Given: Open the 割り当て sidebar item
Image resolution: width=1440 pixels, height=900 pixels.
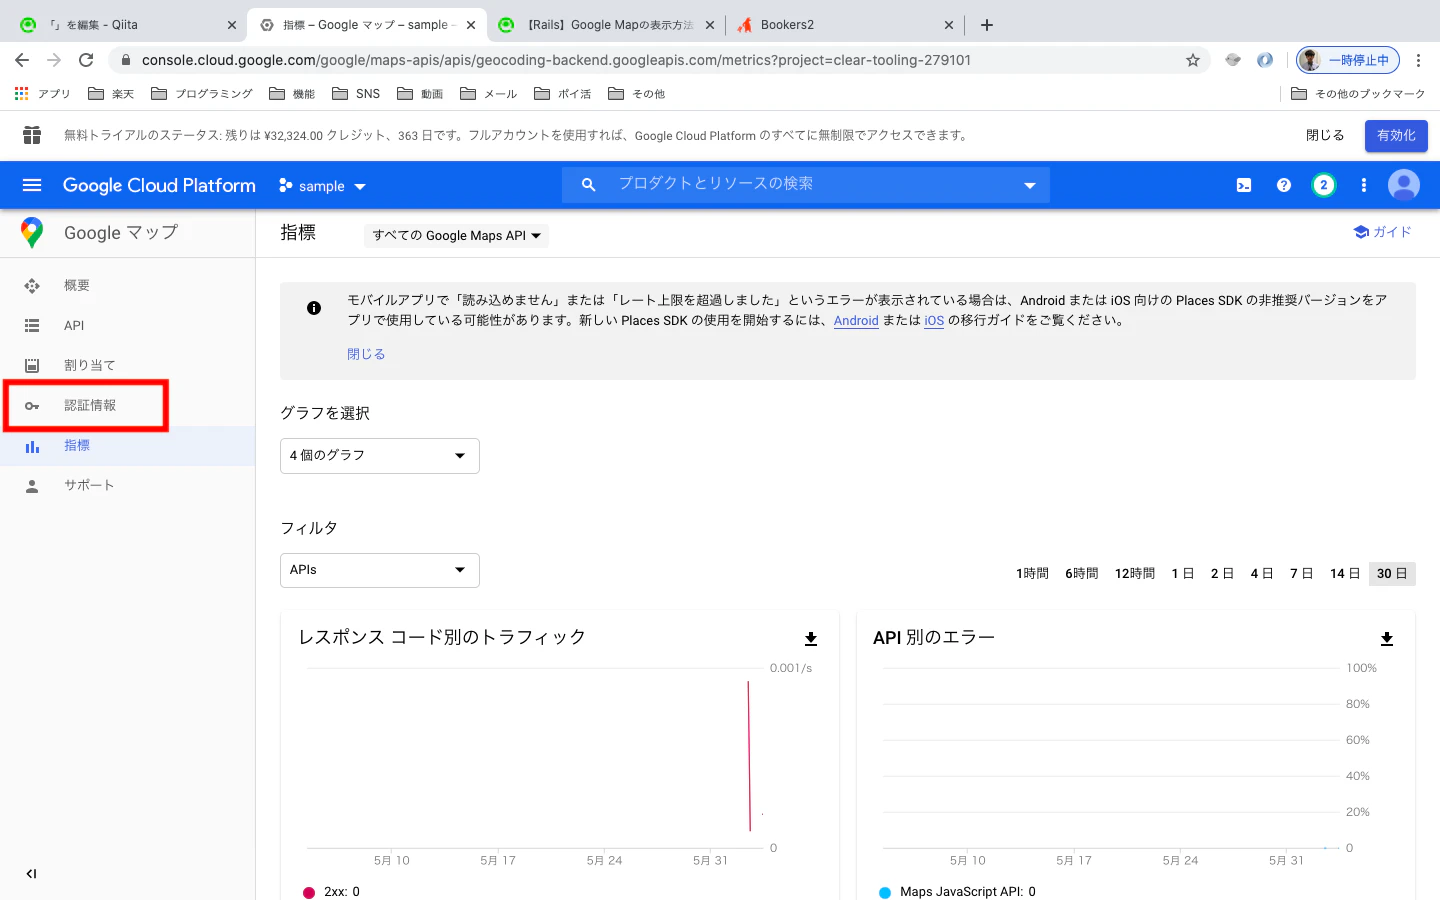Looking at the screenshot, I should [x=127, y=366].
